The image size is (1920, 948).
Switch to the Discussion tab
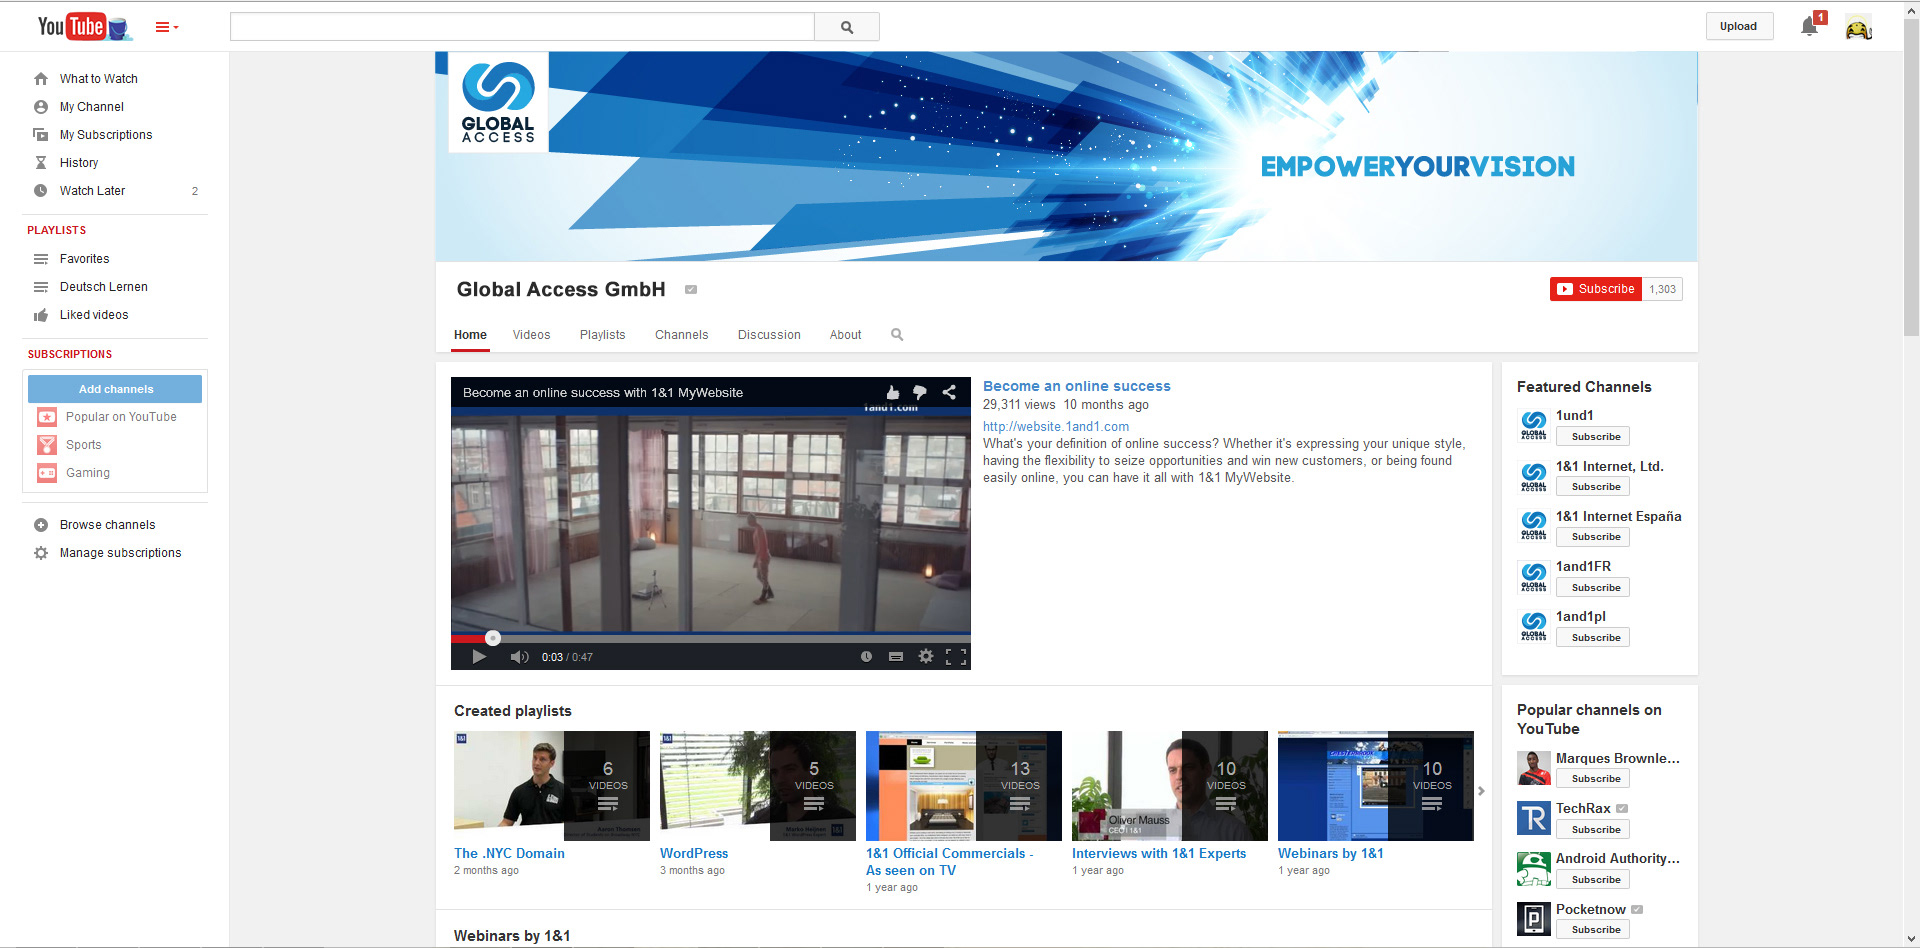click(769, 335)
